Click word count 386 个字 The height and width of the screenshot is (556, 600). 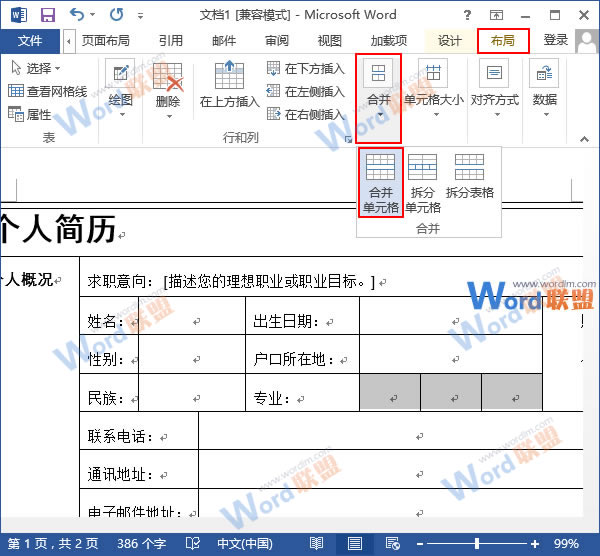pos(141,544)
